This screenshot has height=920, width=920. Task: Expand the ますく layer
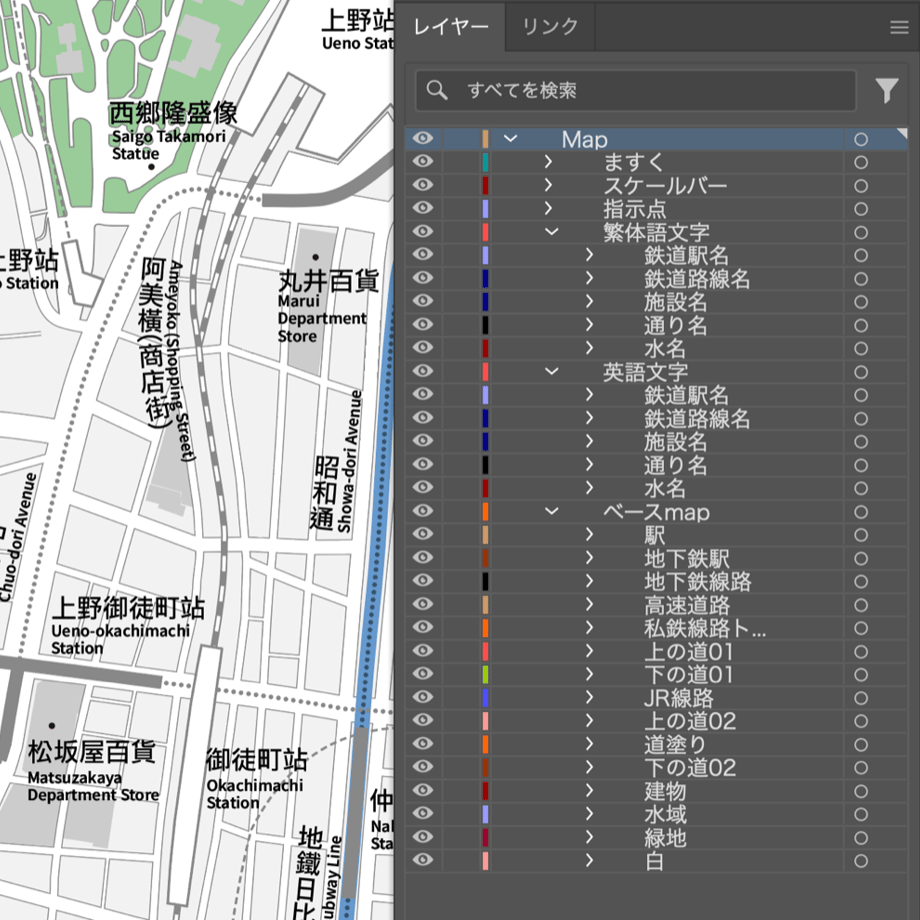[548, 162]
